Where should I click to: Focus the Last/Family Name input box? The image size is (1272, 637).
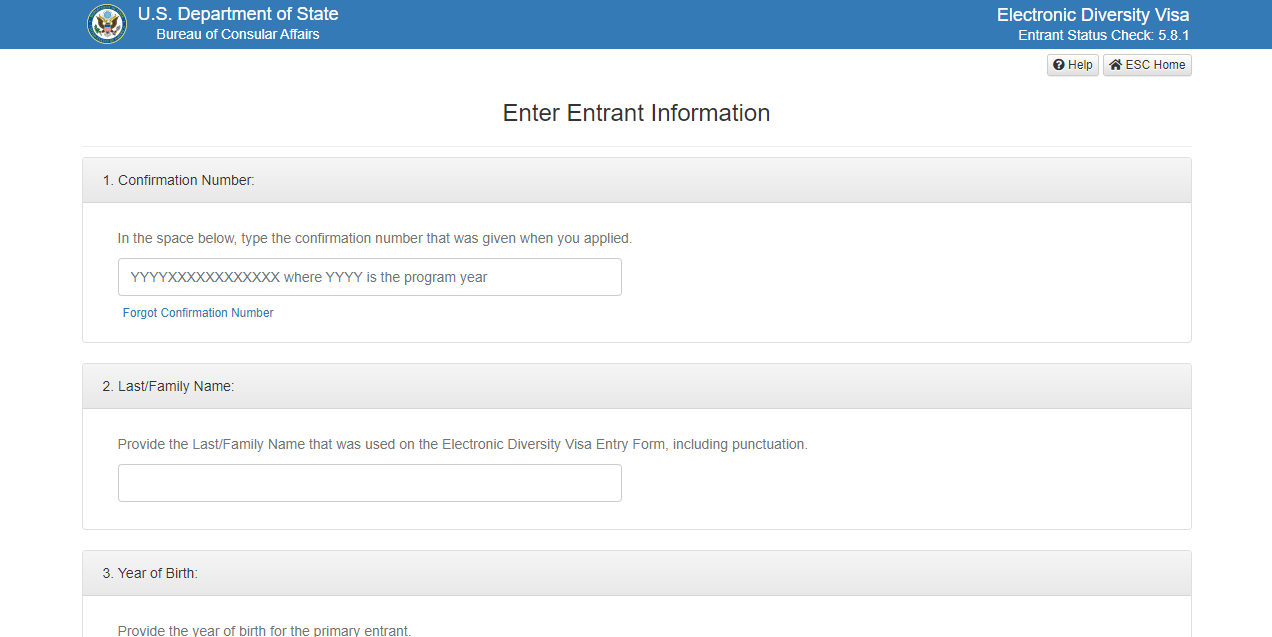pos(369,483)
